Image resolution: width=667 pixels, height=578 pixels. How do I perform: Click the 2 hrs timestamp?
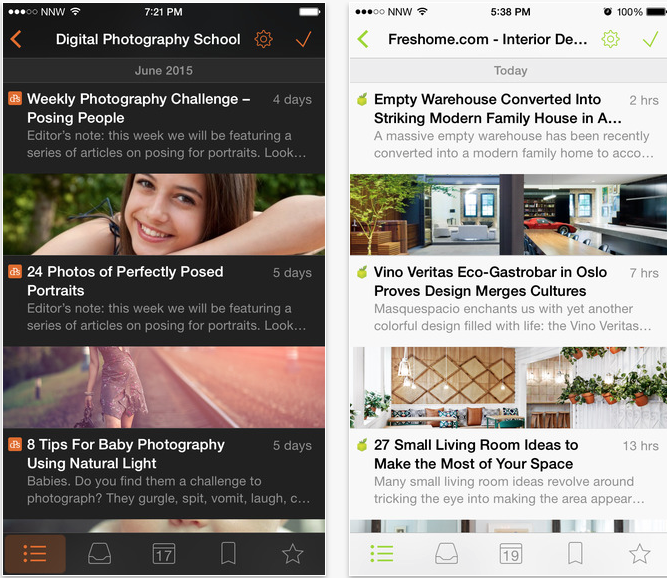644,100
